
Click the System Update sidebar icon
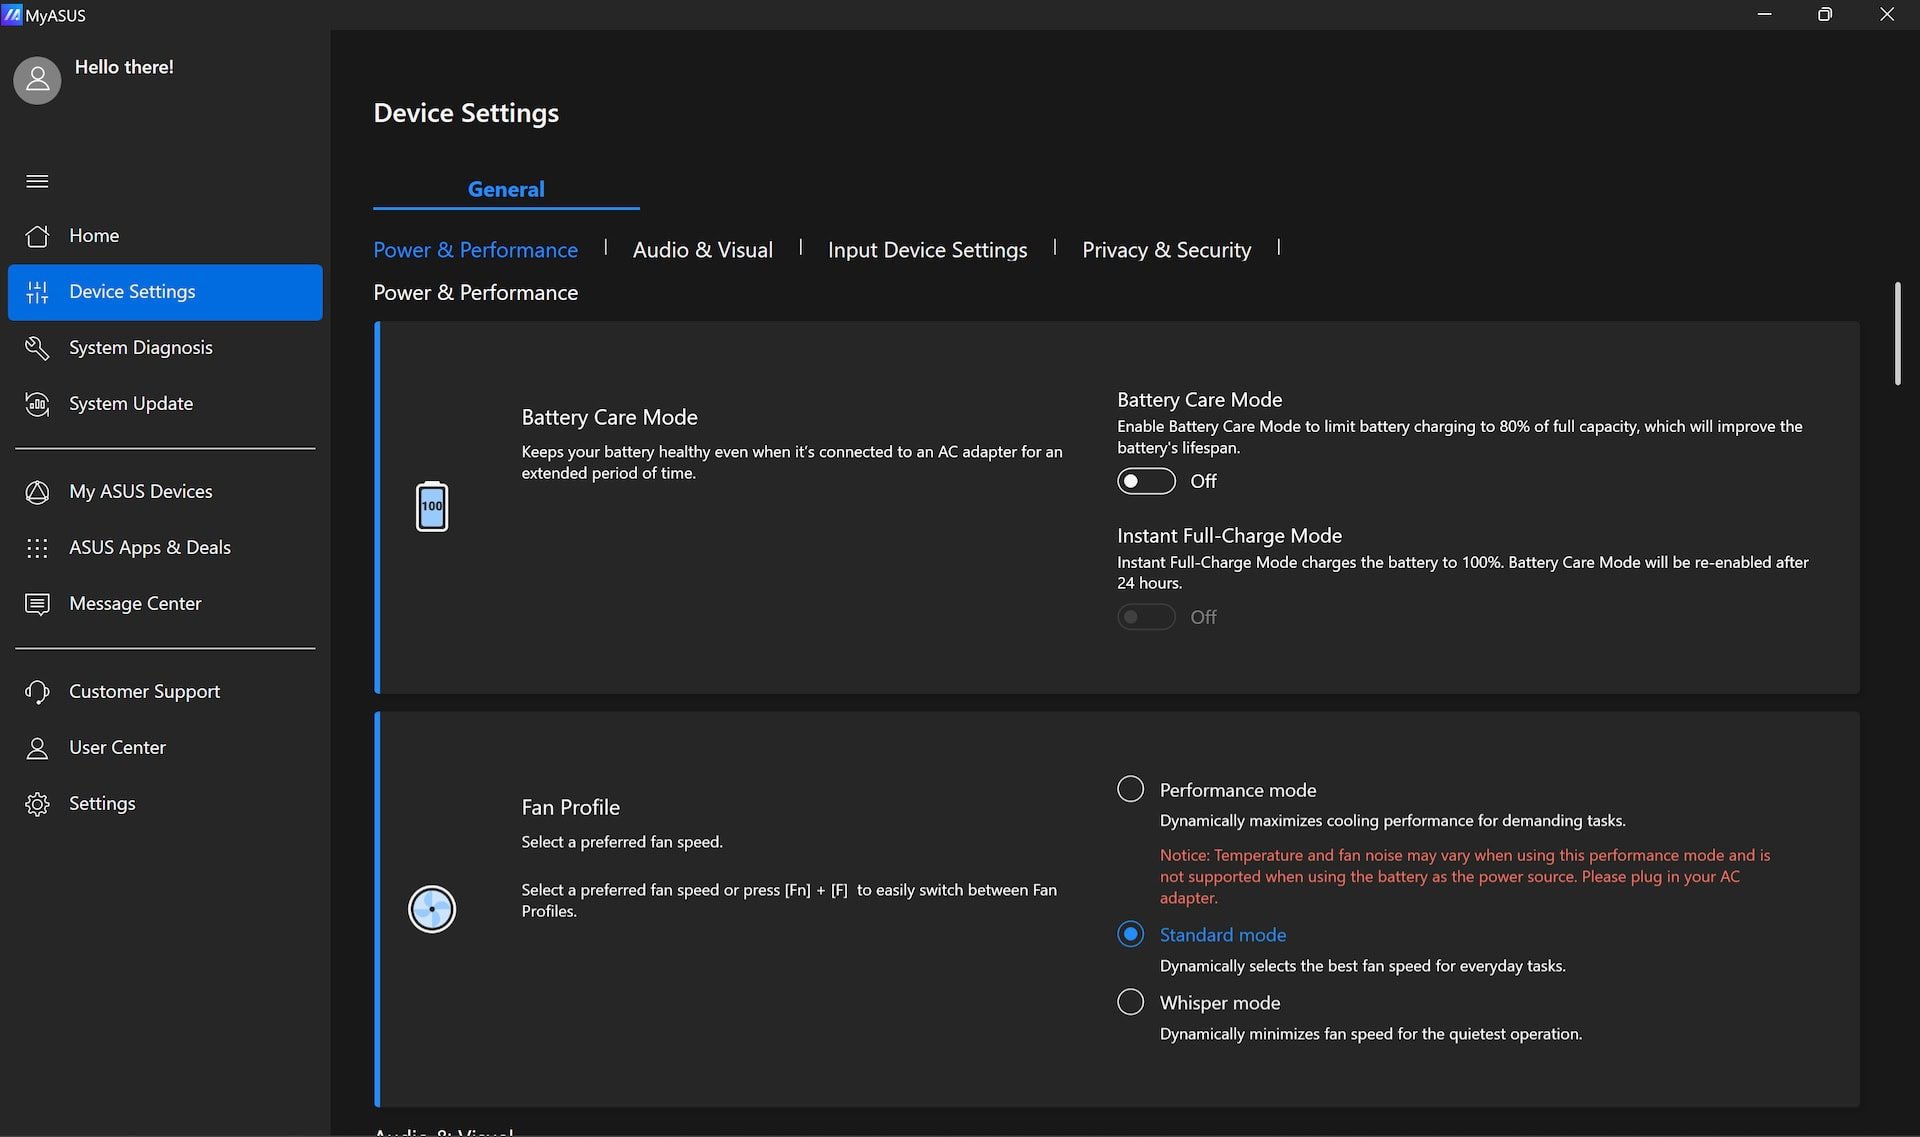tap(37, 403)
